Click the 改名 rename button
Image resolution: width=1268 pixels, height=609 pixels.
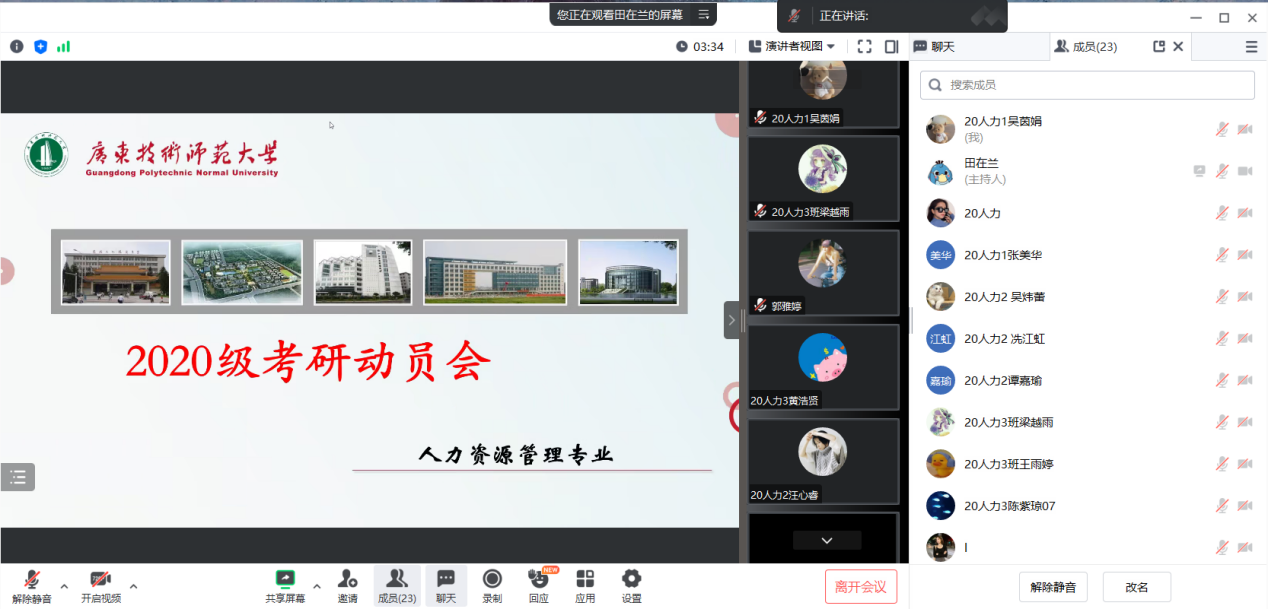[1136, 587]
